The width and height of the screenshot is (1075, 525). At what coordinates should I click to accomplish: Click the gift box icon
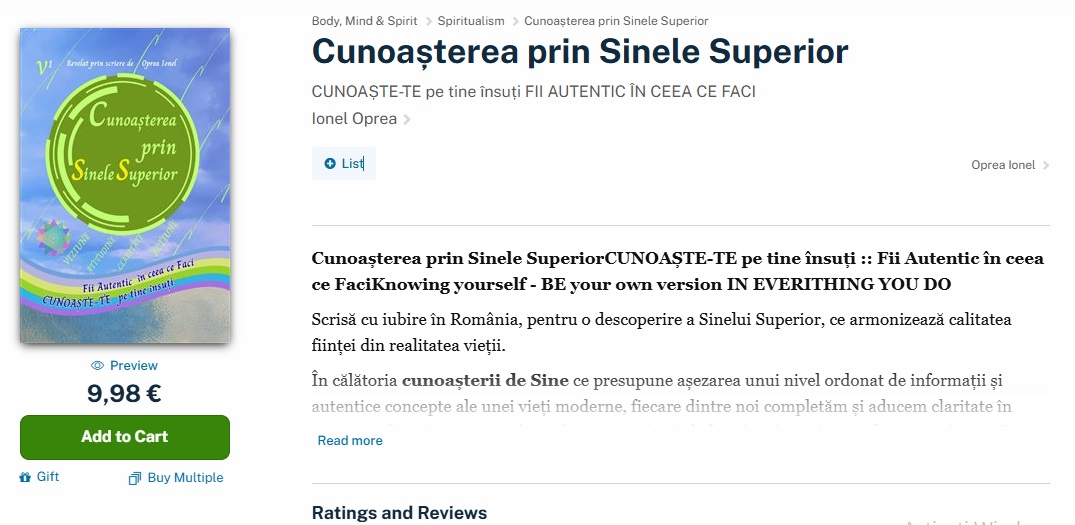tap(26, 478)
